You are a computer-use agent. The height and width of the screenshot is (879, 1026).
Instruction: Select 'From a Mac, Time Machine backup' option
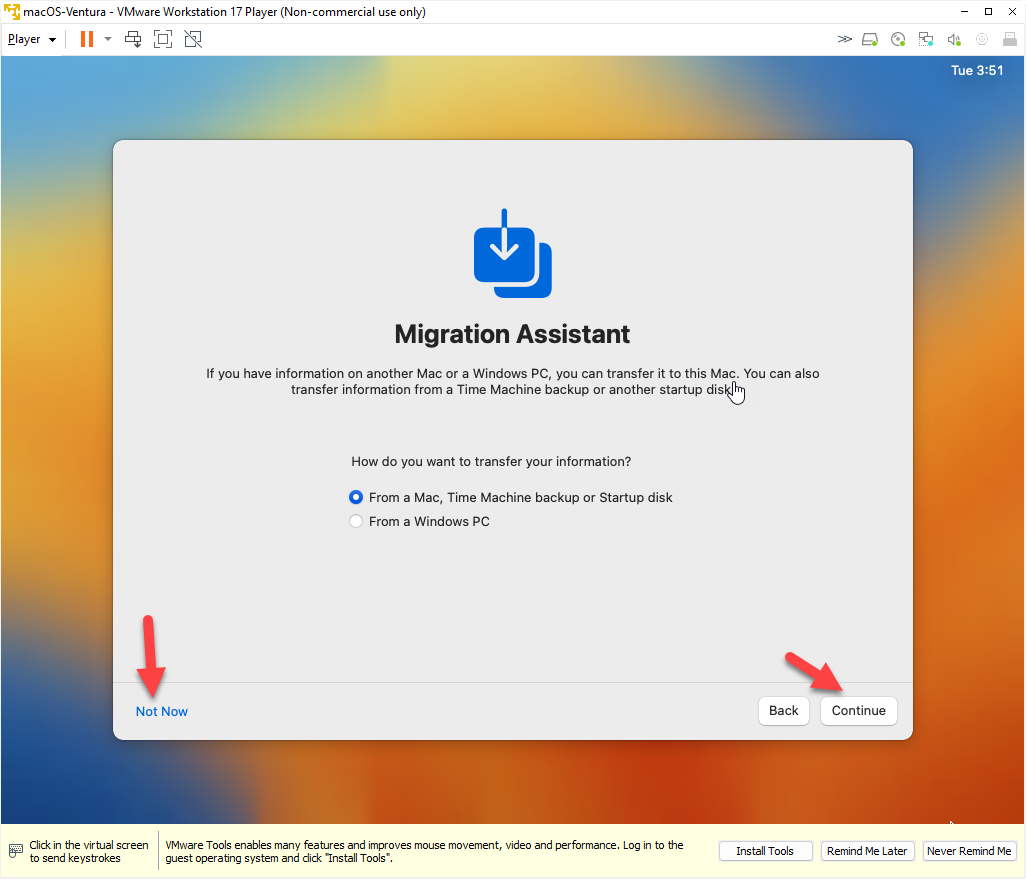[356, 497]
